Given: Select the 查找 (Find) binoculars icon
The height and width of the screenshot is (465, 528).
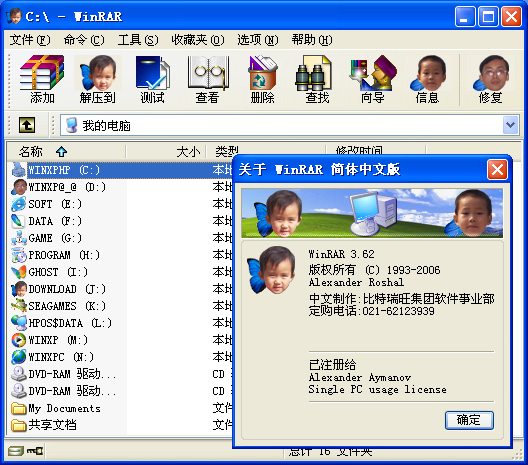Looking at the screenshot, I should point(317,79).
